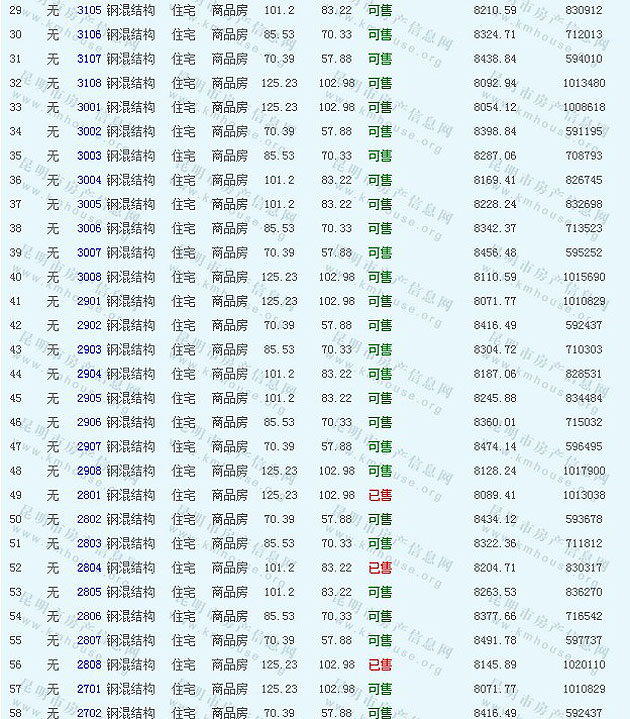Open room 3008 details
630x719 pixels.
tap(89, 277)
